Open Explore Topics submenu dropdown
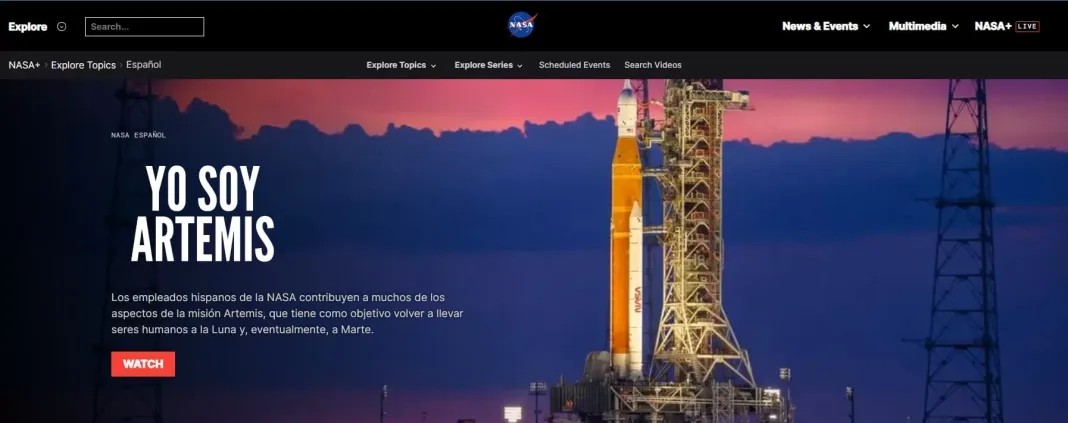1068x423 pixels. click(x=401, y=65)
